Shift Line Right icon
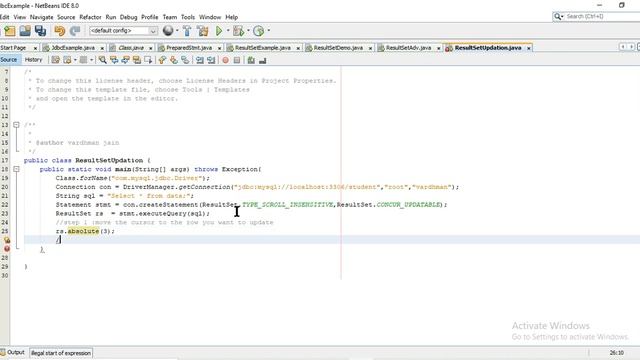 [211, 60]
